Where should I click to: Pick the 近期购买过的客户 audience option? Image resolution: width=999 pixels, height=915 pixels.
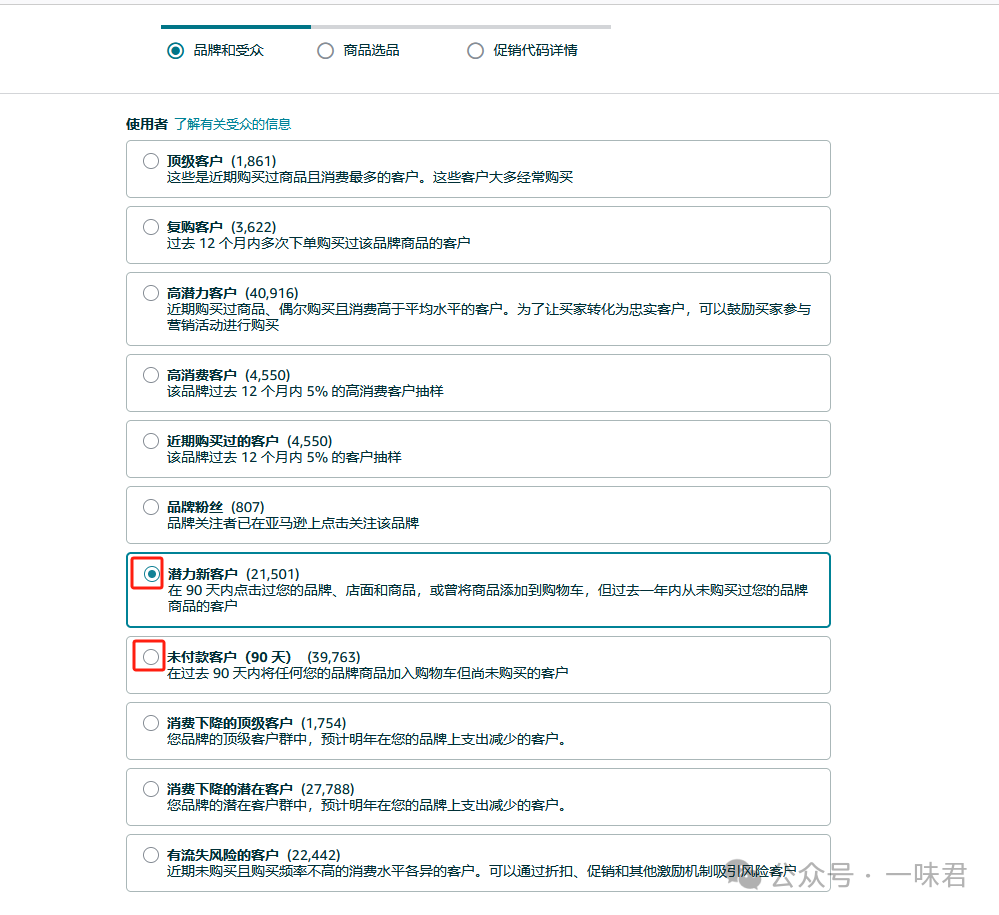pos(151,440)
